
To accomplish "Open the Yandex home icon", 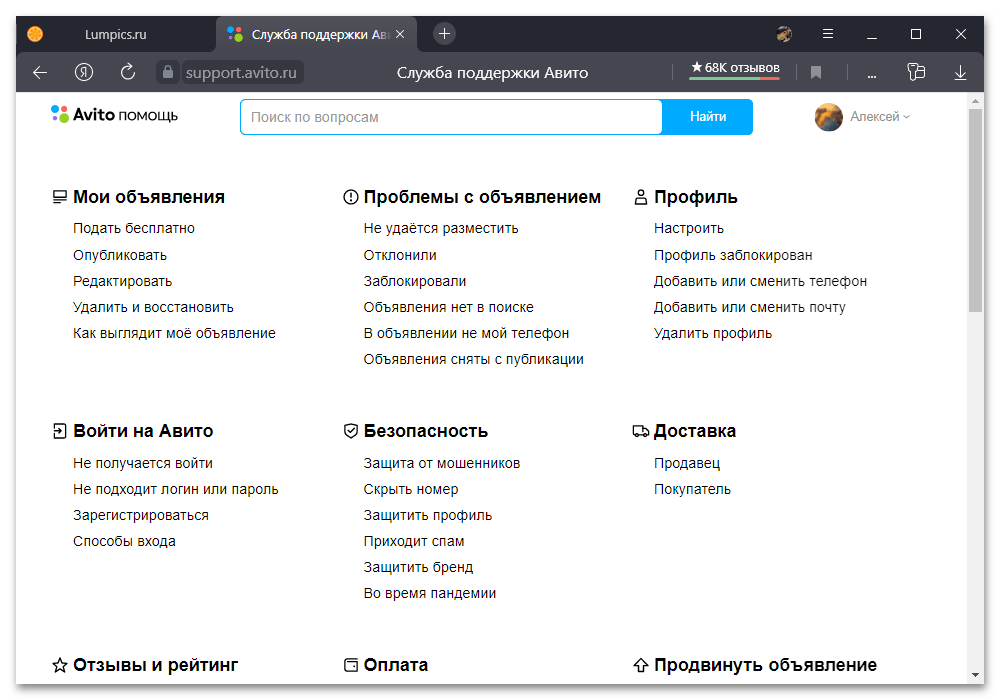I will [84, 73].
